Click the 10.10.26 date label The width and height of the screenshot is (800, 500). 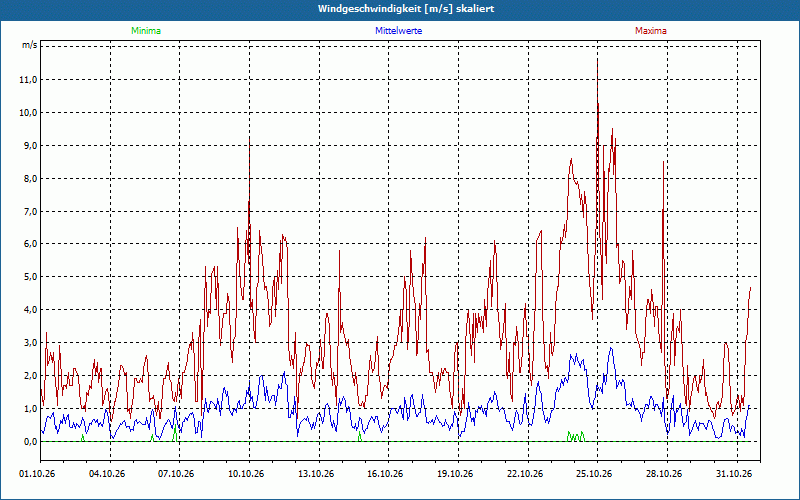246,474
